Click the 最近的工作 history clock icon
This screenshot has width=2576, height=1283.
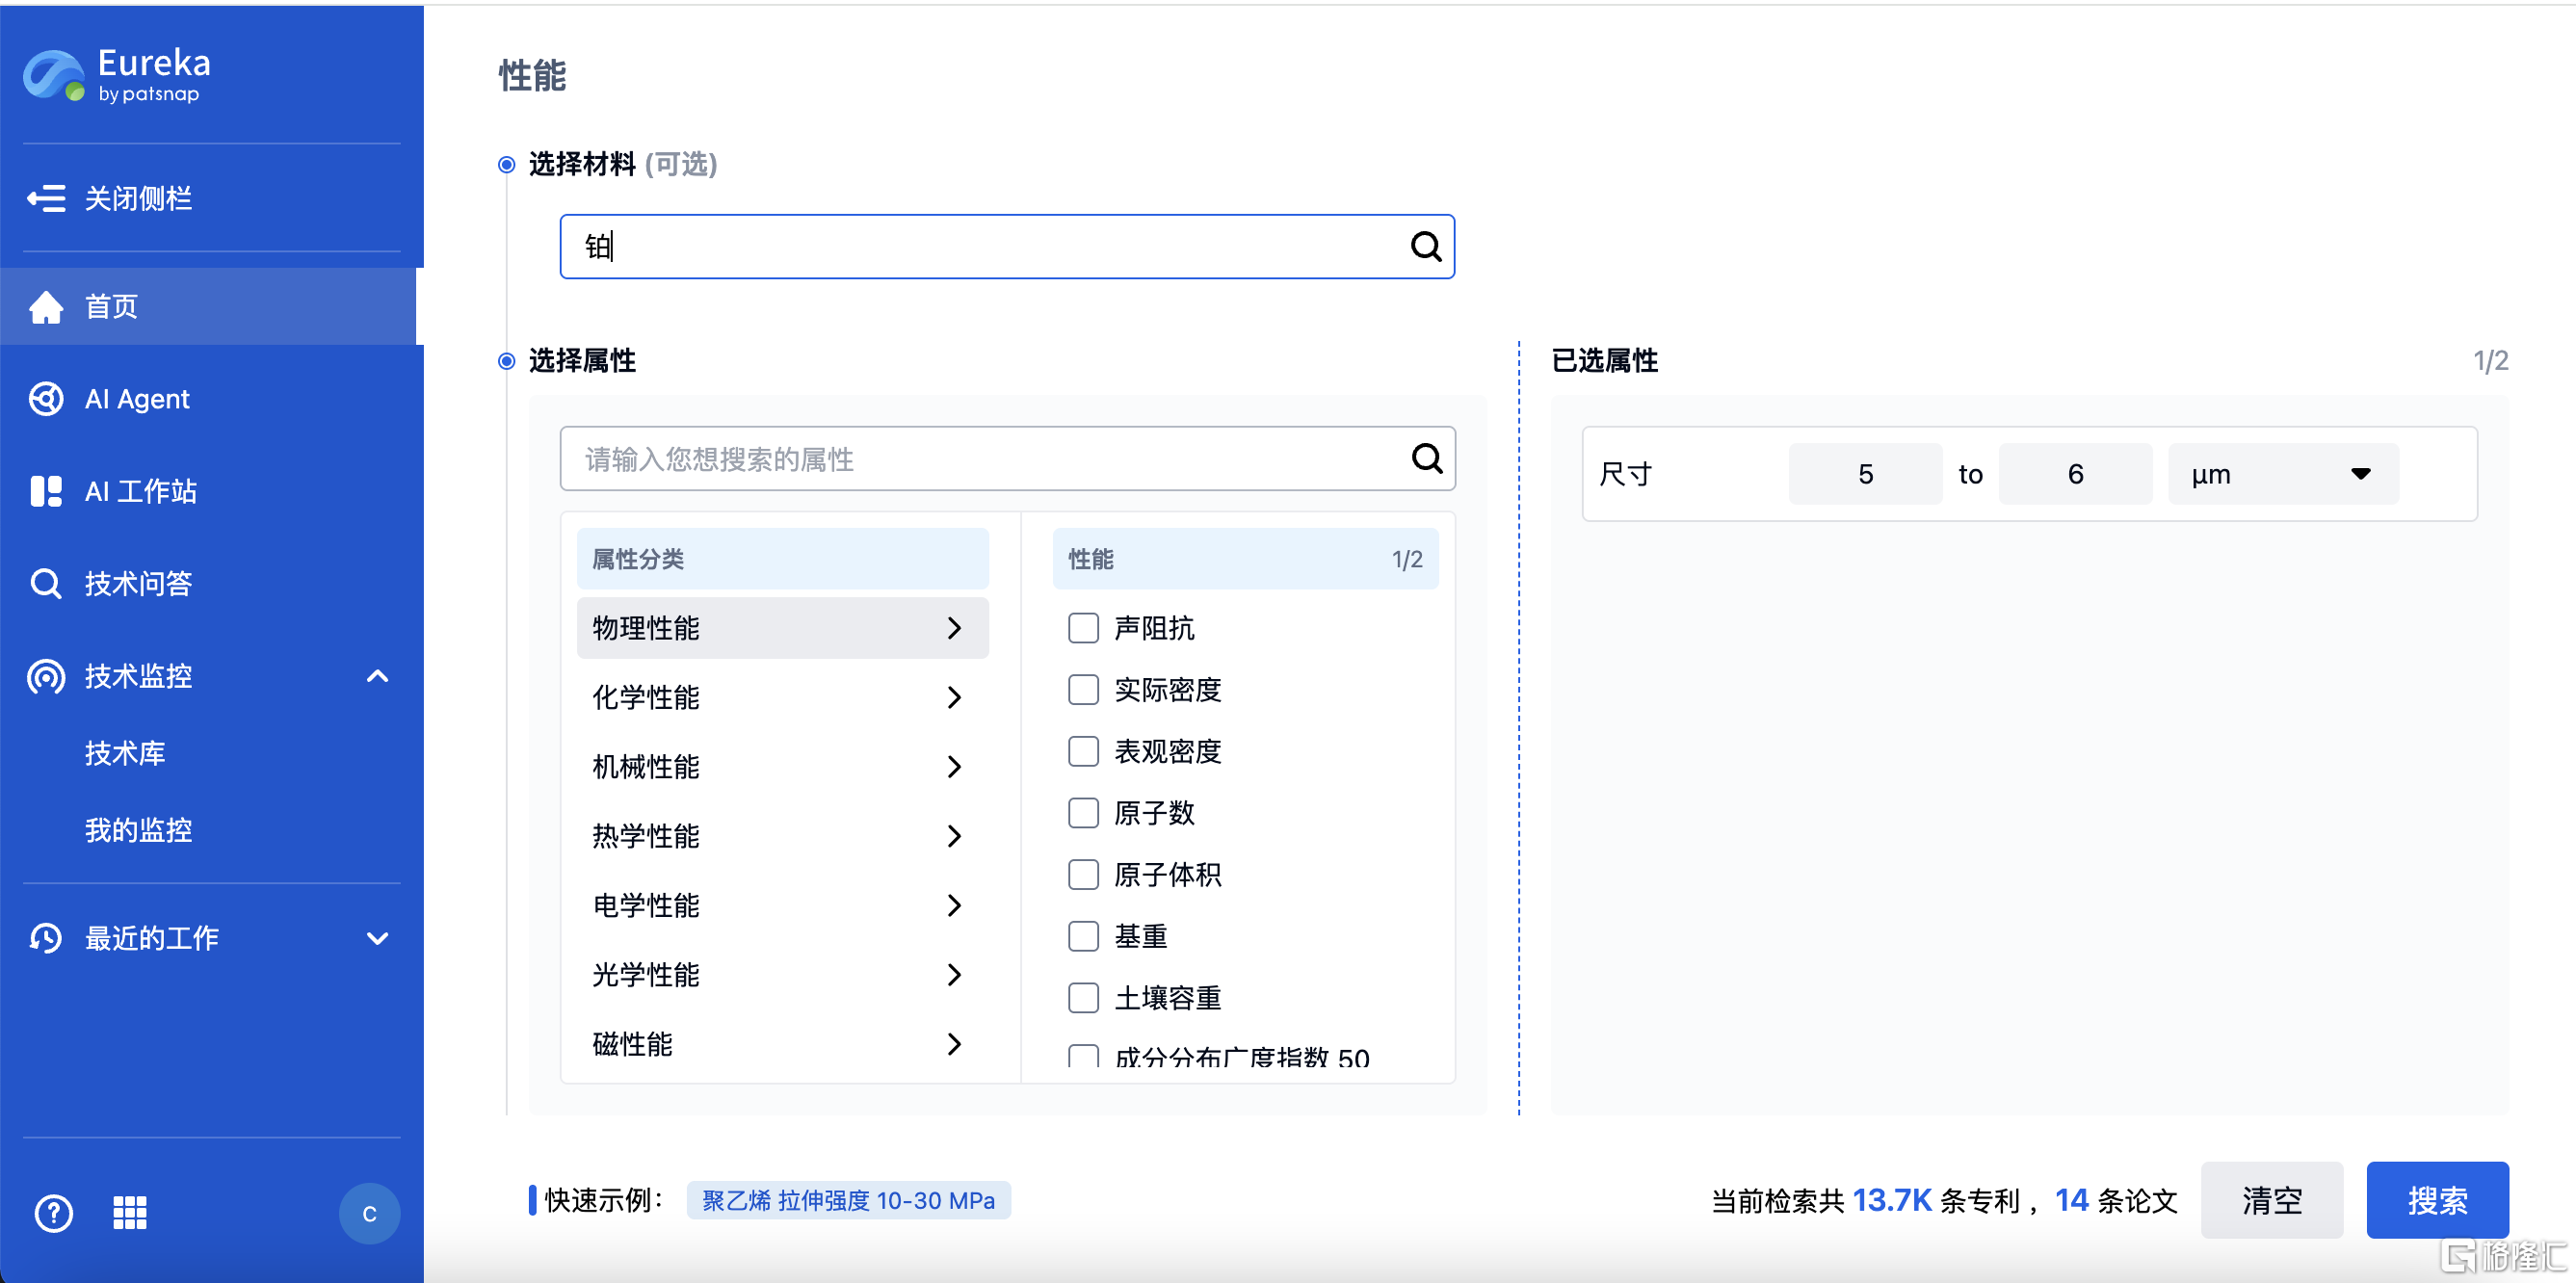(46, 938)
